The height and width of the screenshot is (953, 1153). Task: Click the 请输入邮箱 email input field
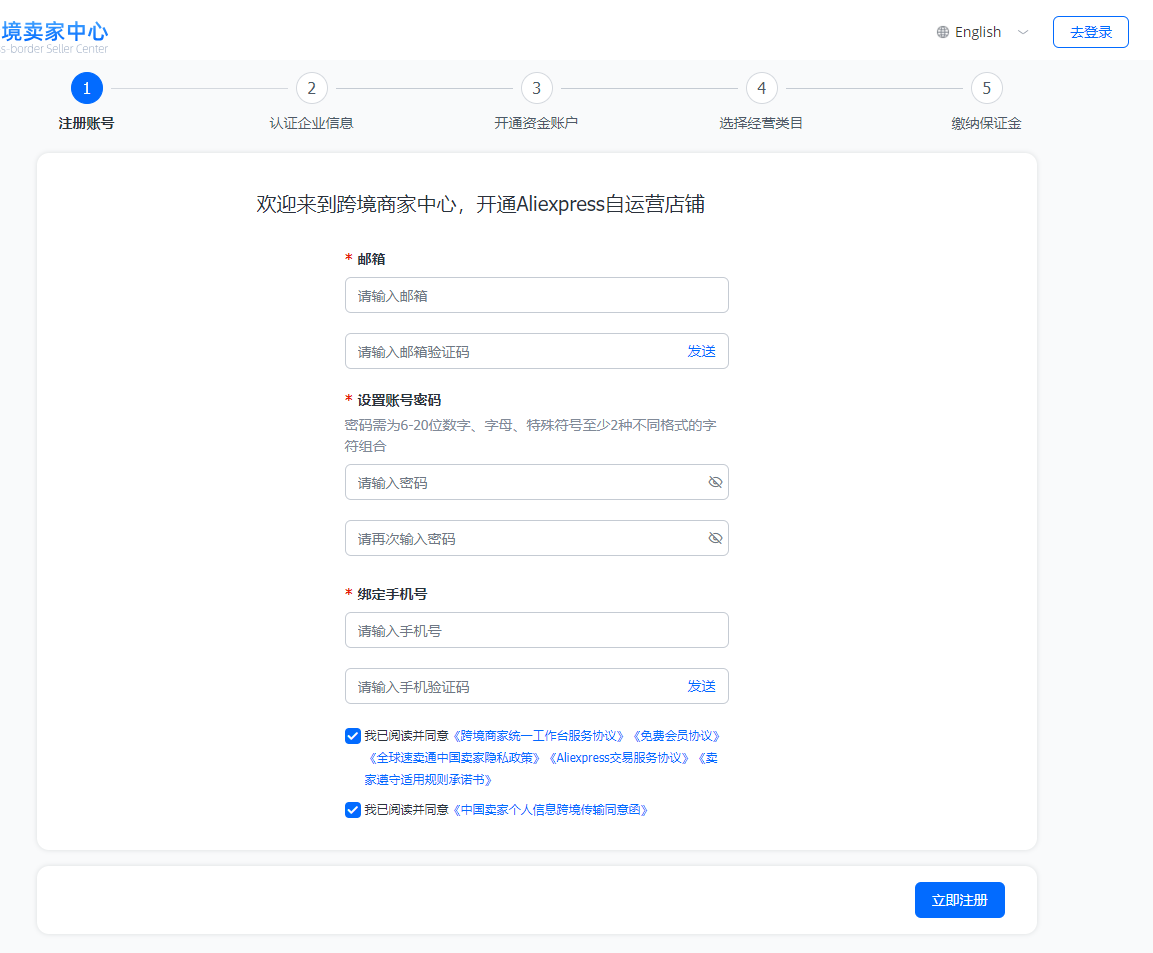click(x=536, y=295)
